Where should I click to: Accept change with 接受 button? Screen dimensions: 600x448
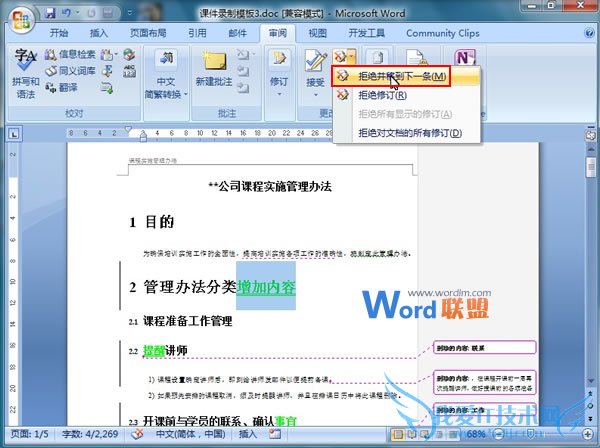(x=315, y=69)
